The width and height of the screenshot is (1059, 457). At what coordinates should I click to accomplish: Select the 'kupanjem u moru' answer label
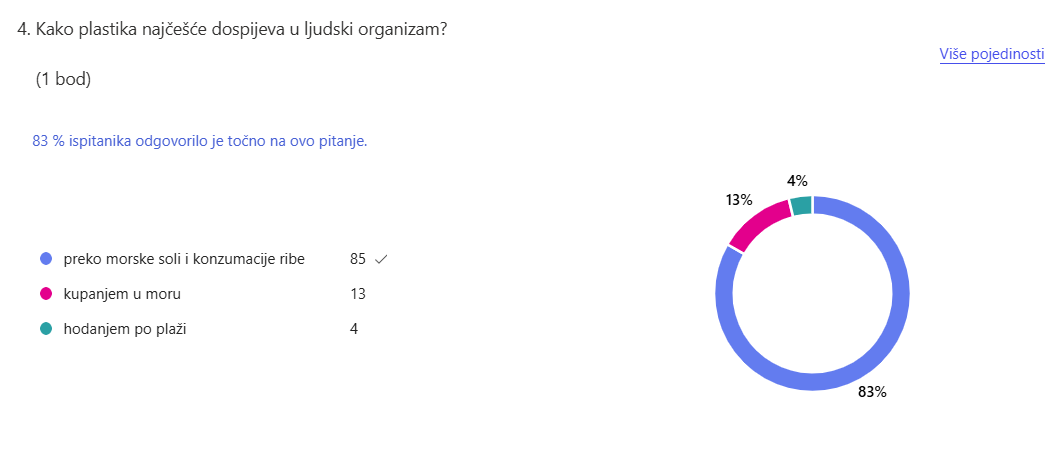122,294
